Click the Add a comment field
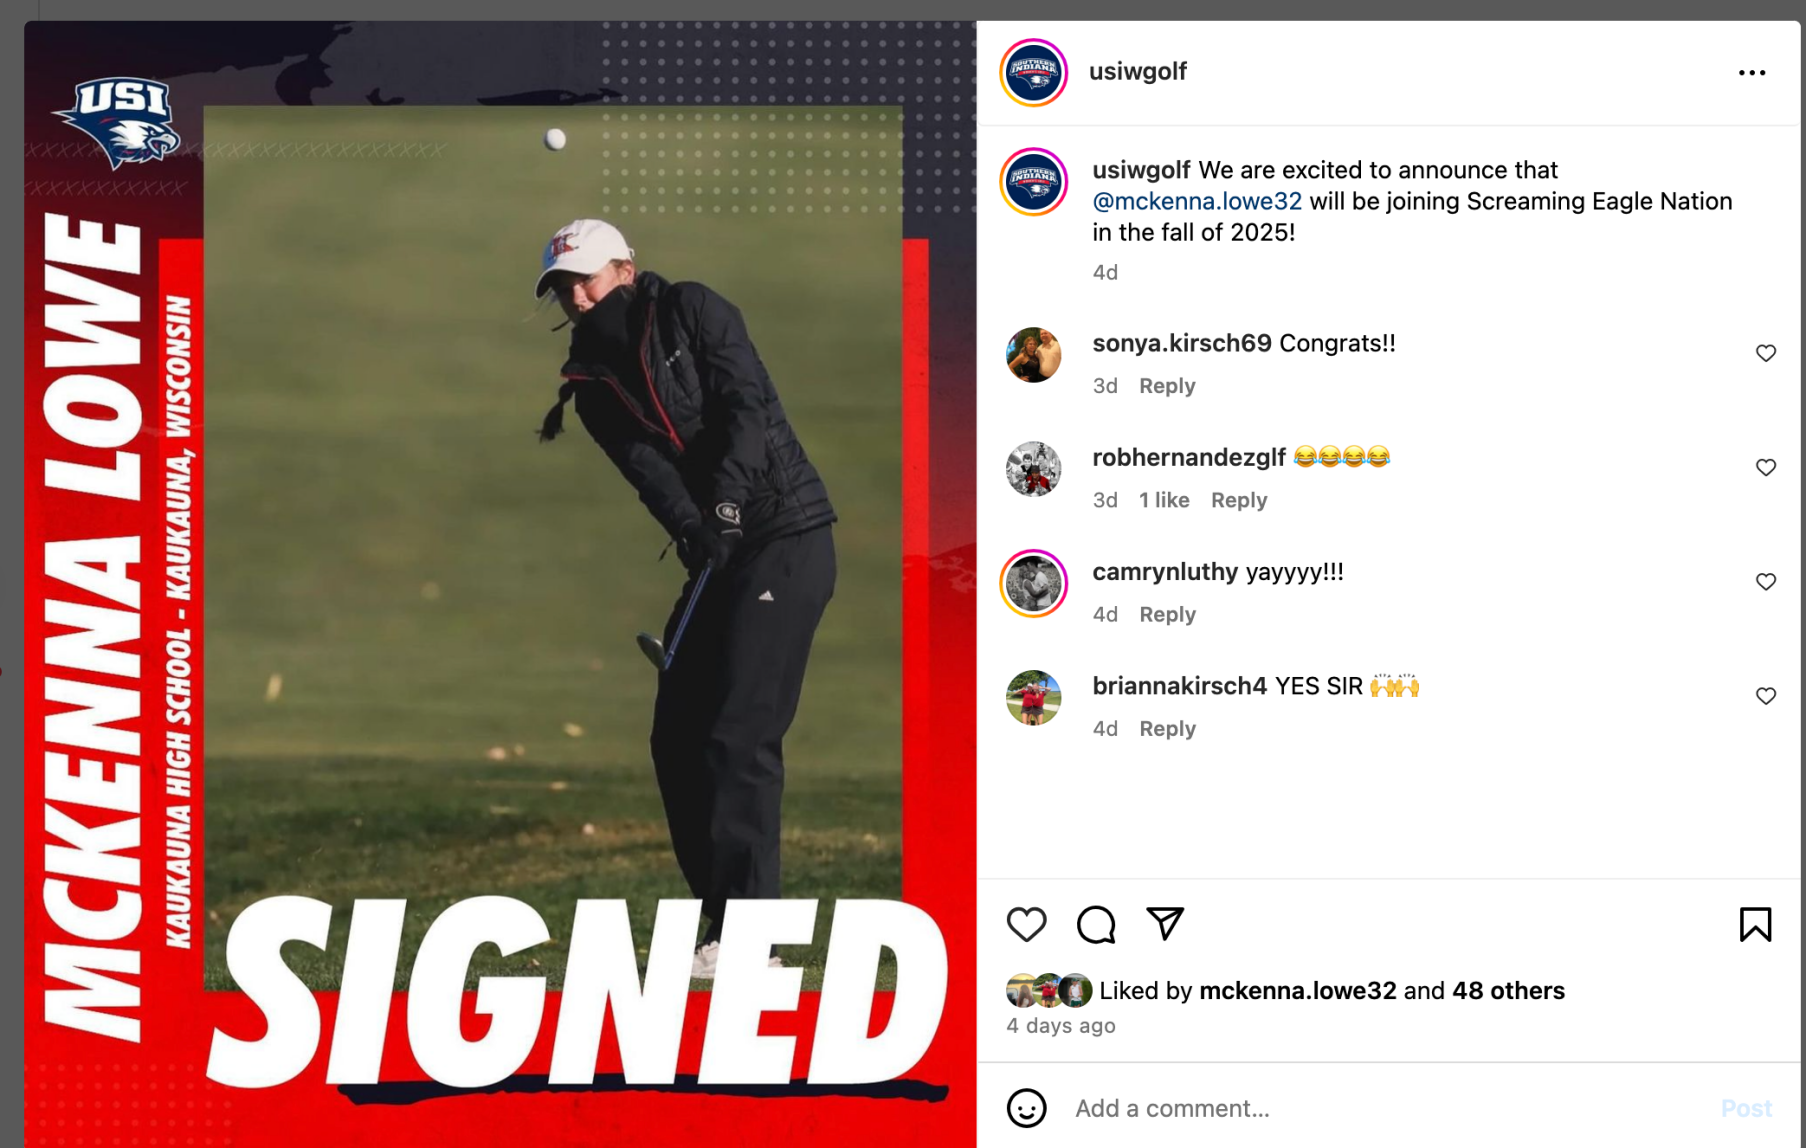Image resolution: width=1806 pixels, height=1148 pixels. (x=1390, y=1108)
